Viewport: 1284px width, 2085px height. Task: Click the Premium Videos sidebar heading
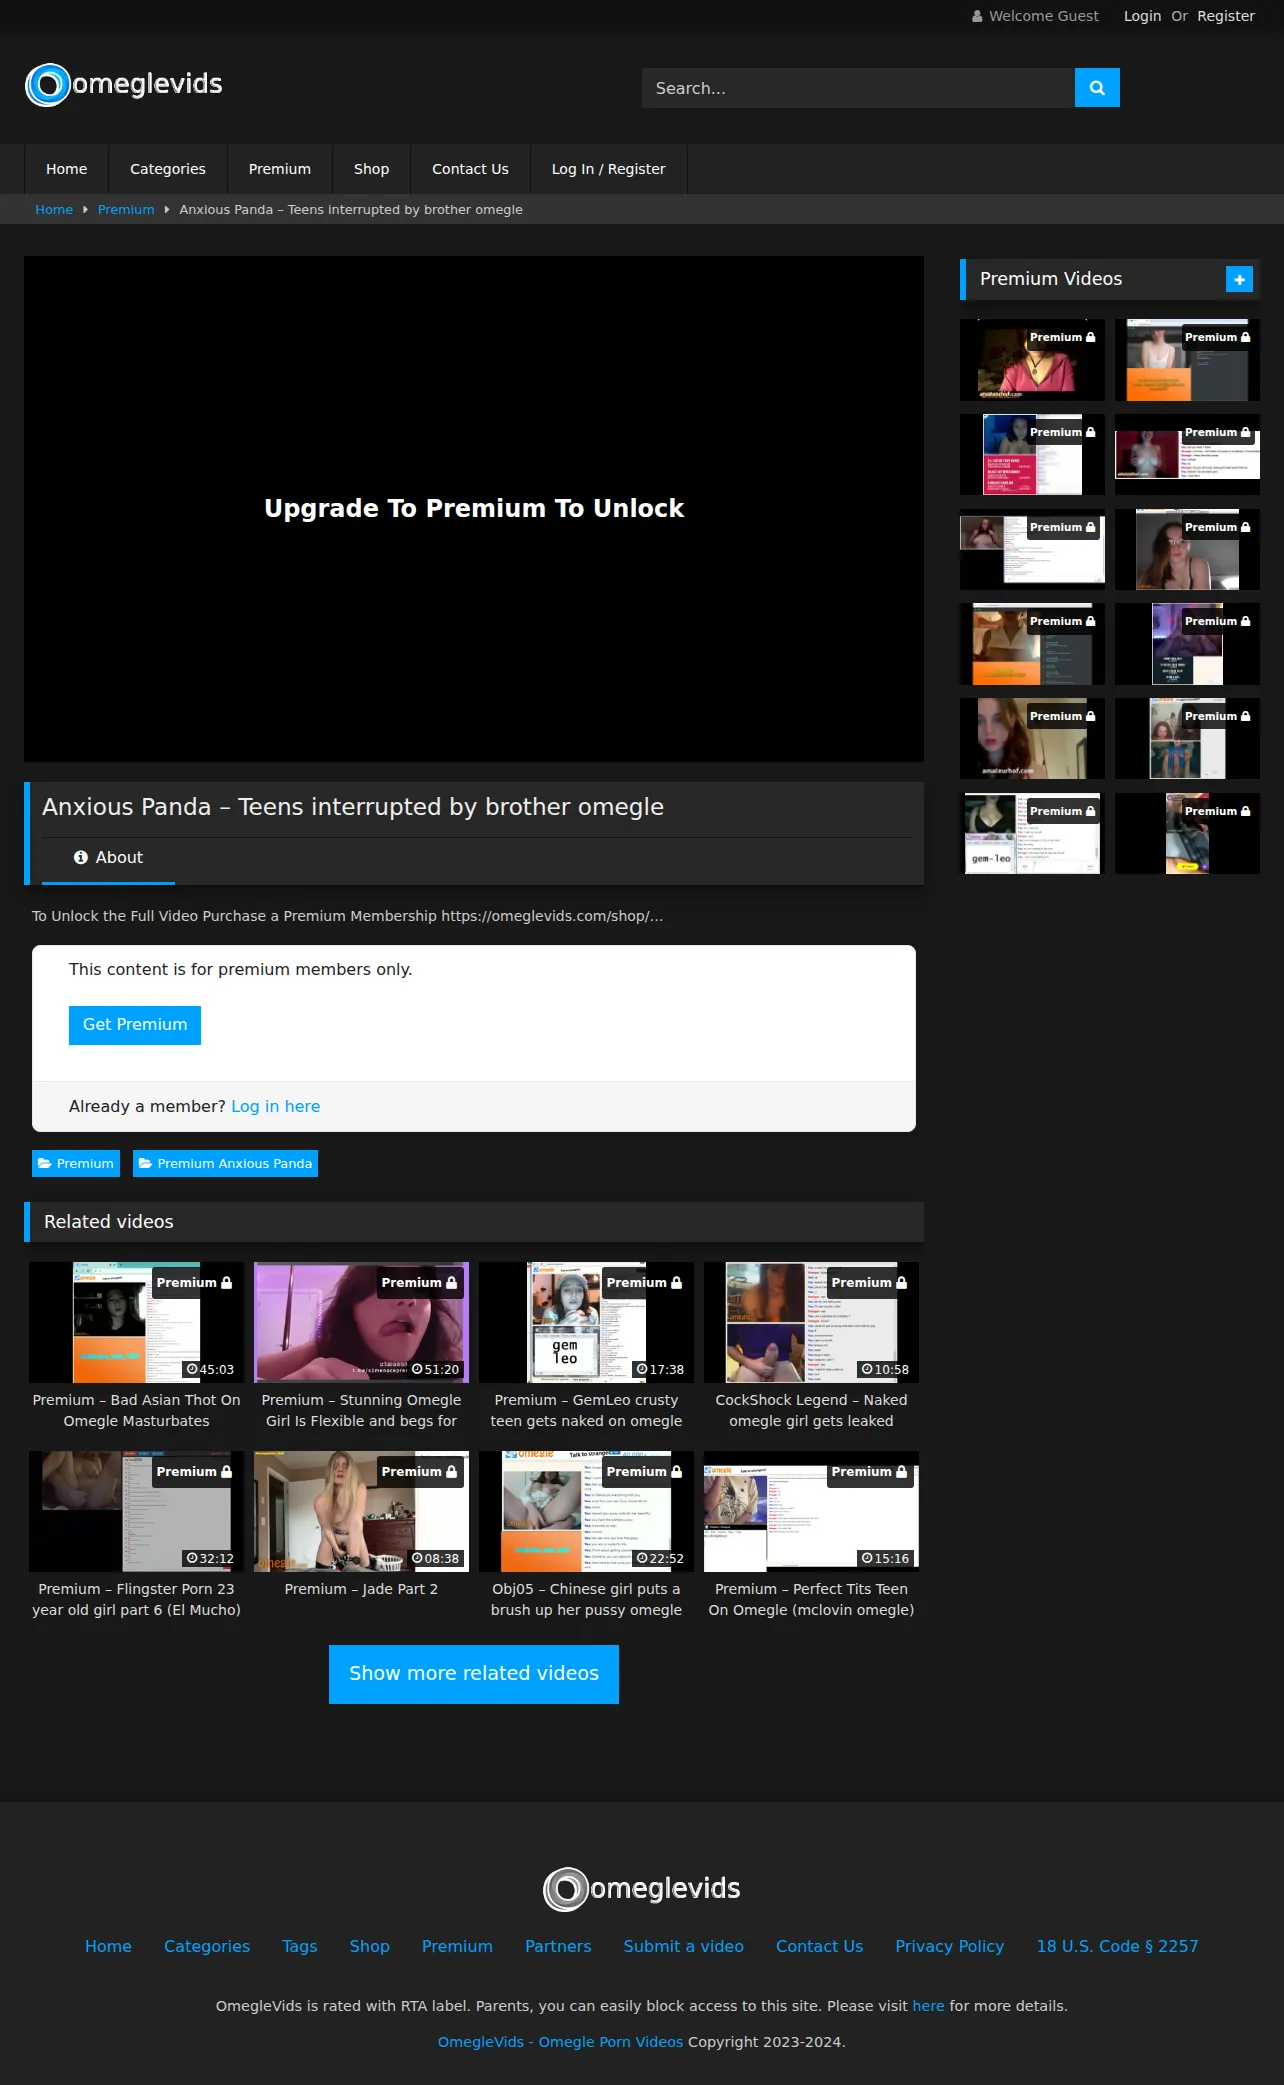click(1051, 280)
